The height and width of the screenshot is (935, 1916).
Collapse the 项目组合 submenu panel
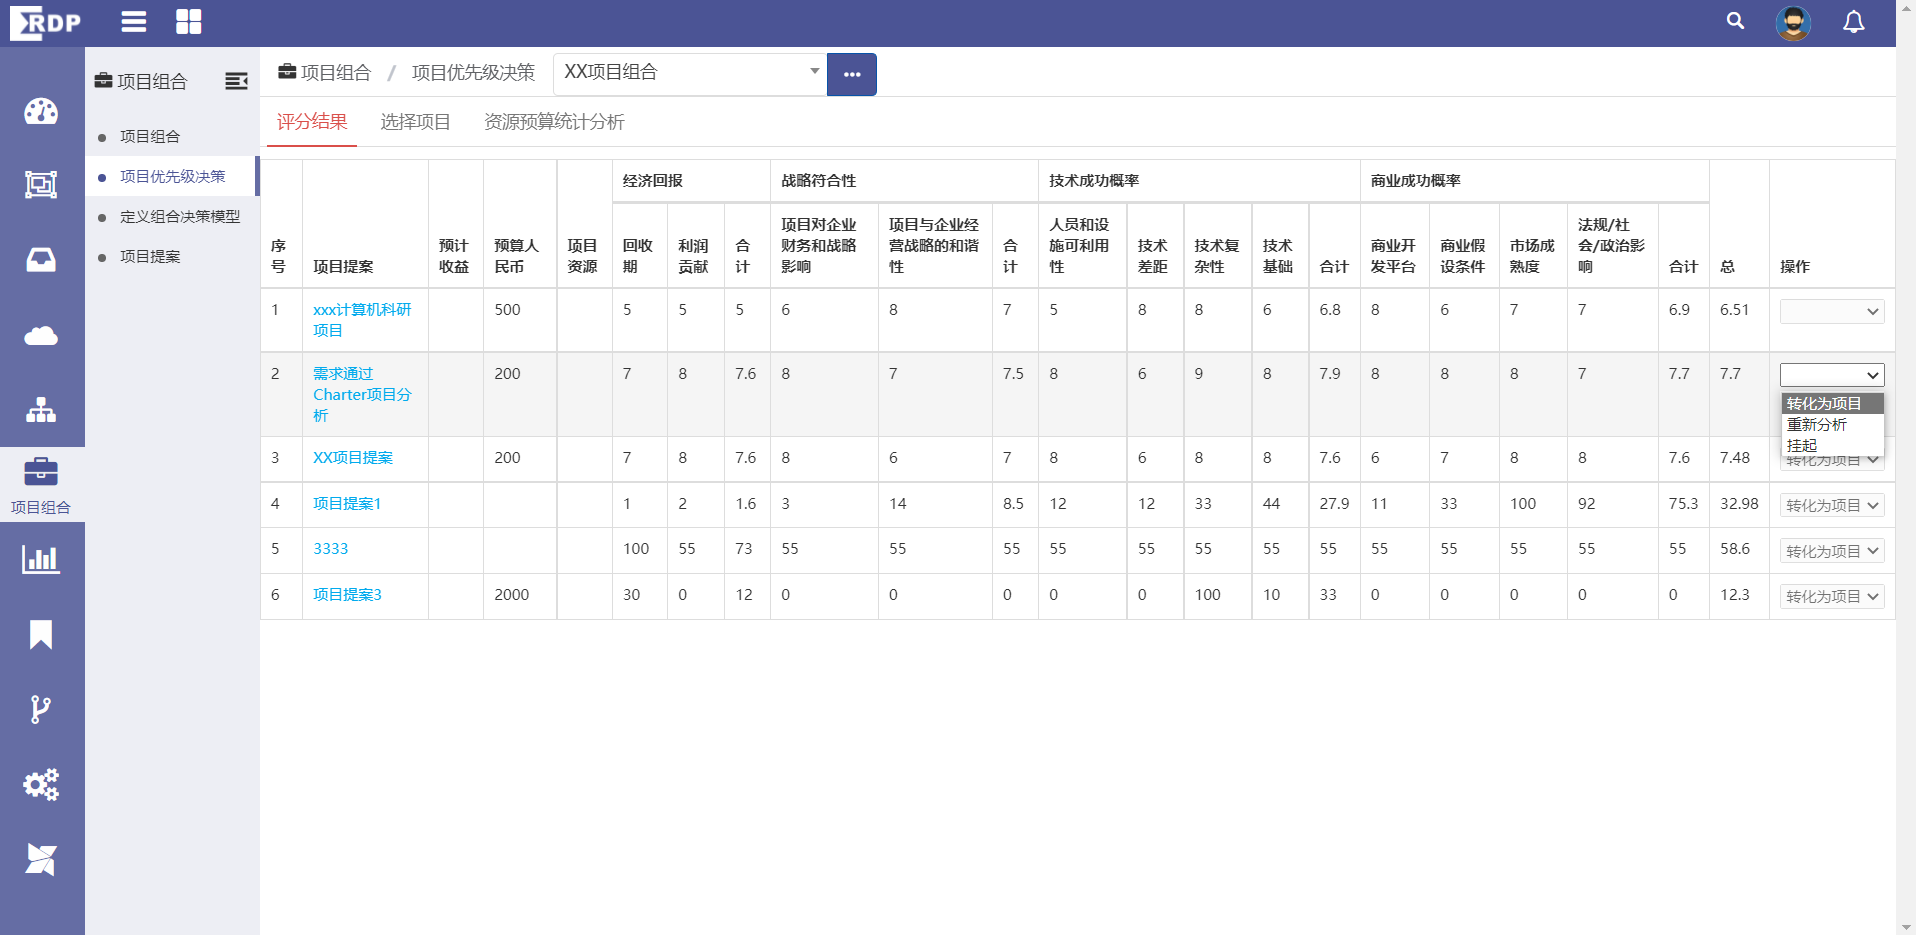click(236, 81)
